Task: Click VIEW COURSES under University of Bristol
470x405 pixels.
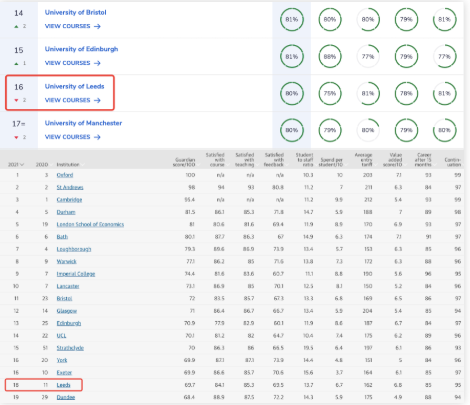Action: tap(68, 26)
